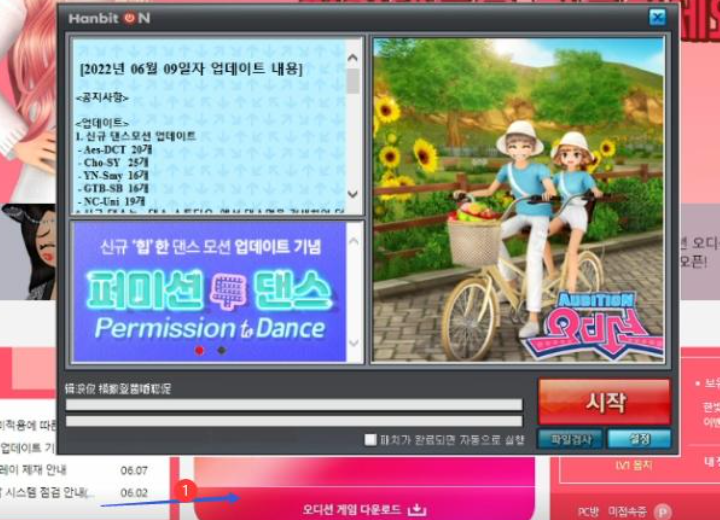Click the NC-Uni 19개 line
Screen dimensions: 720x520
tap(114, 201)
